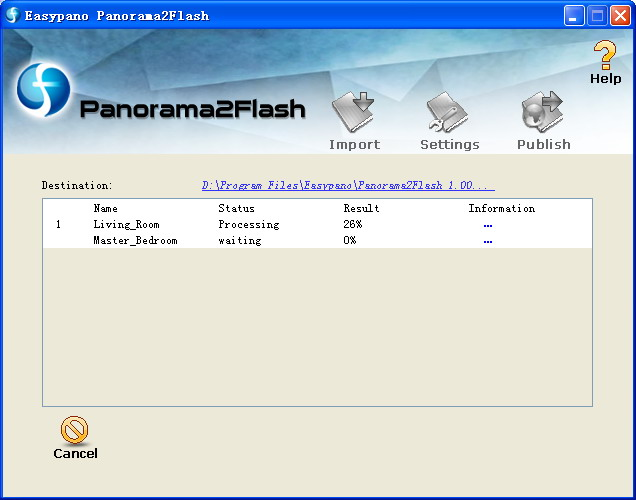The width and height of the screenshot is (636, 500).
Task: Cancel the processing with Cancel icon
Action: (x=74, y=429)
